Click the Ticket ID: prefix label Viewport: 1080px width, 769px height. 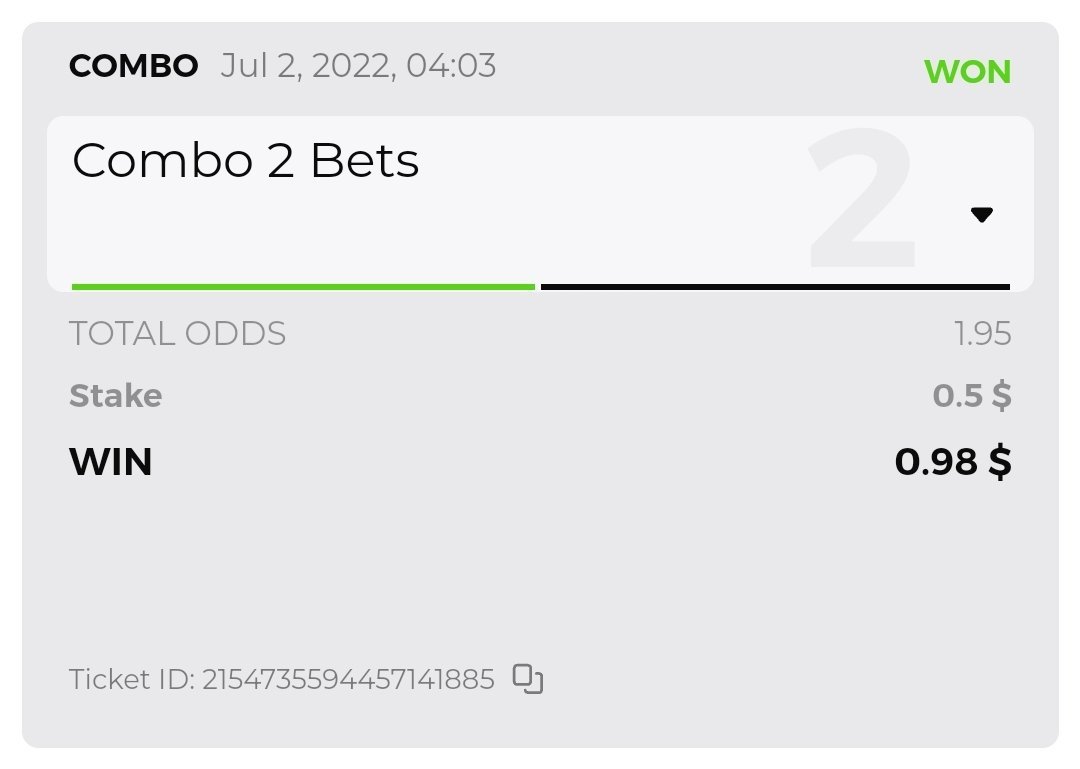[x=132, y=680]
